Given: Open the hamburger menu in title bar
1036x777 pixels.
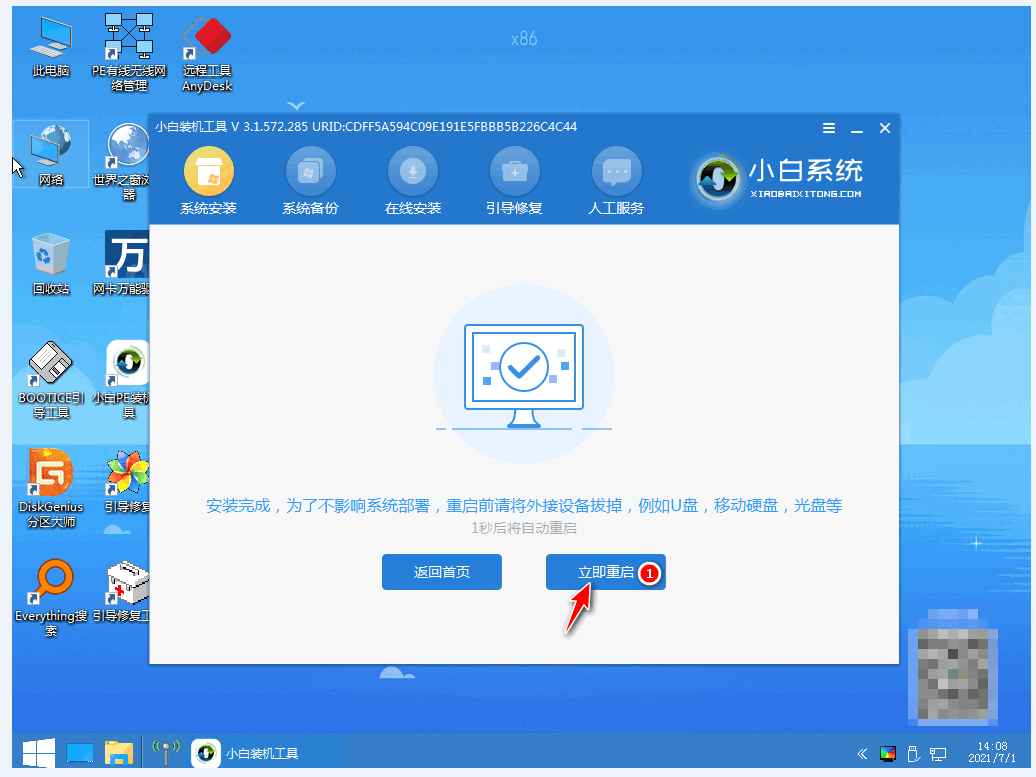Looking at the screenshot, I should point(829,128).
